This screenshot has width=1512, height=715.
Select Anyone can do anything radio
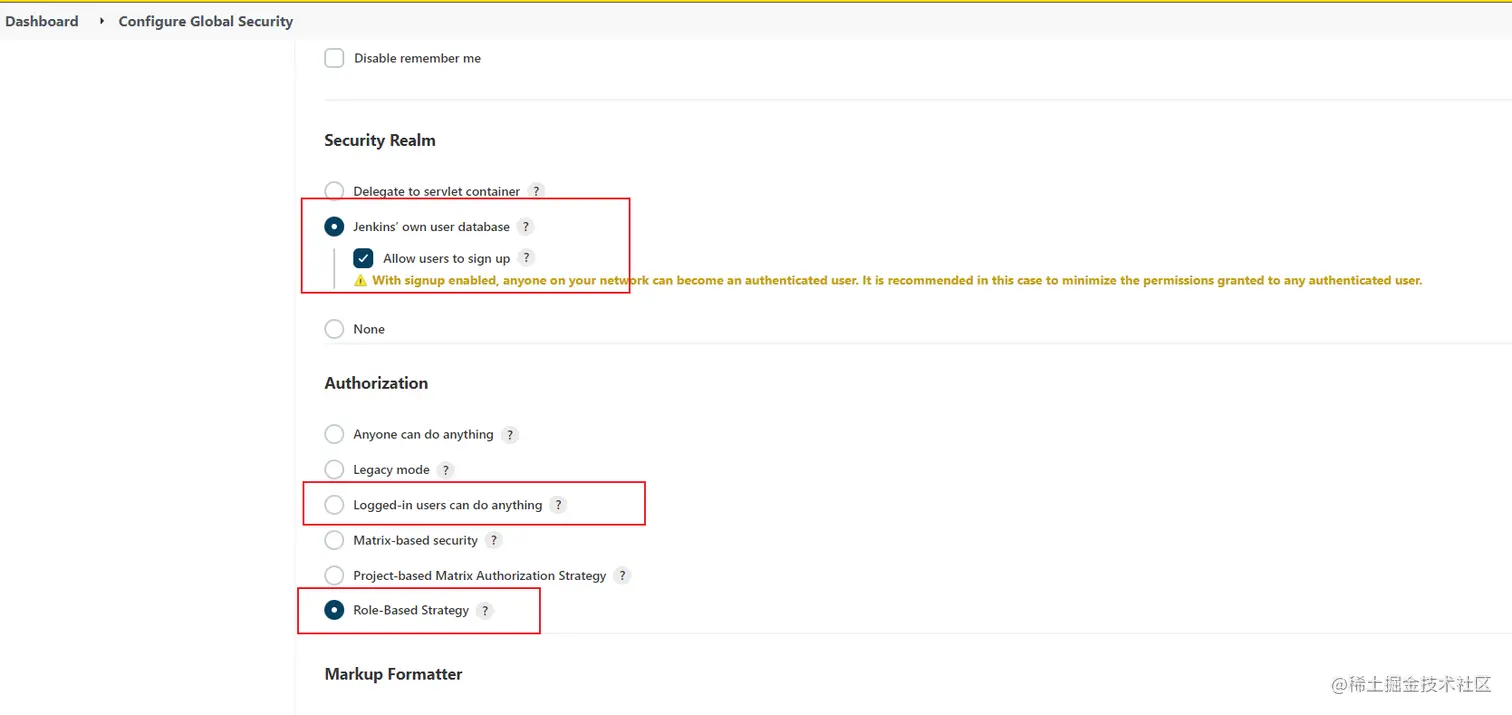[x=334, y=434]
